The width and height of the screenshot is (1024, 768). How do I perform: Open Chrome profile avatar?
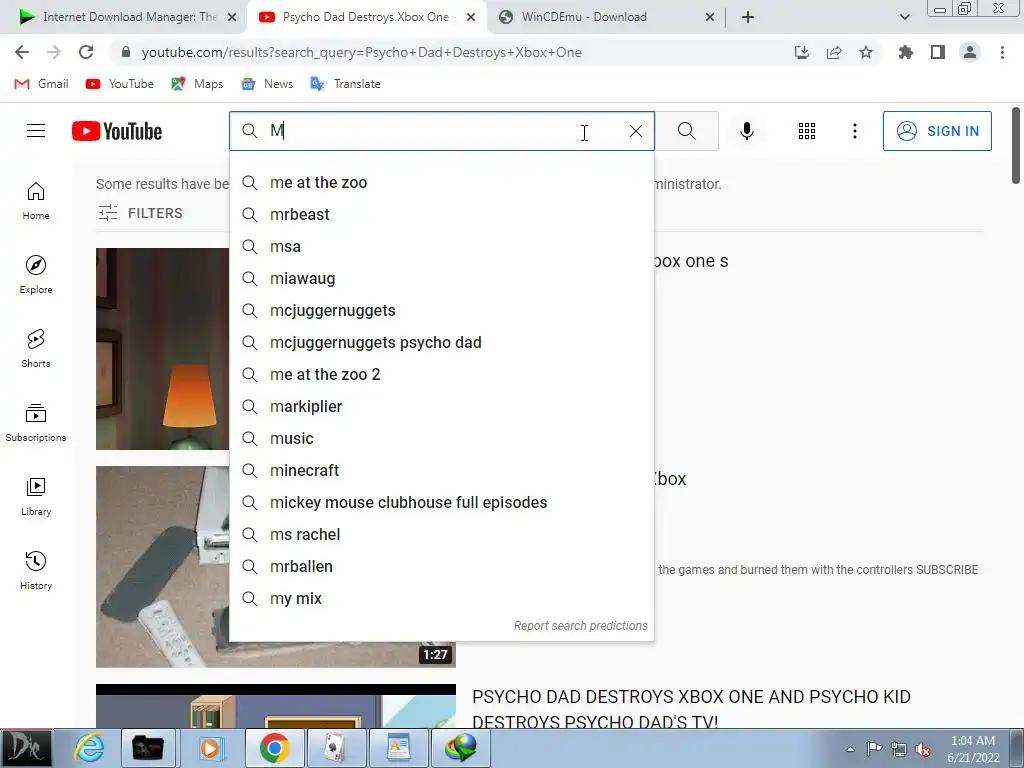[970, 52]
